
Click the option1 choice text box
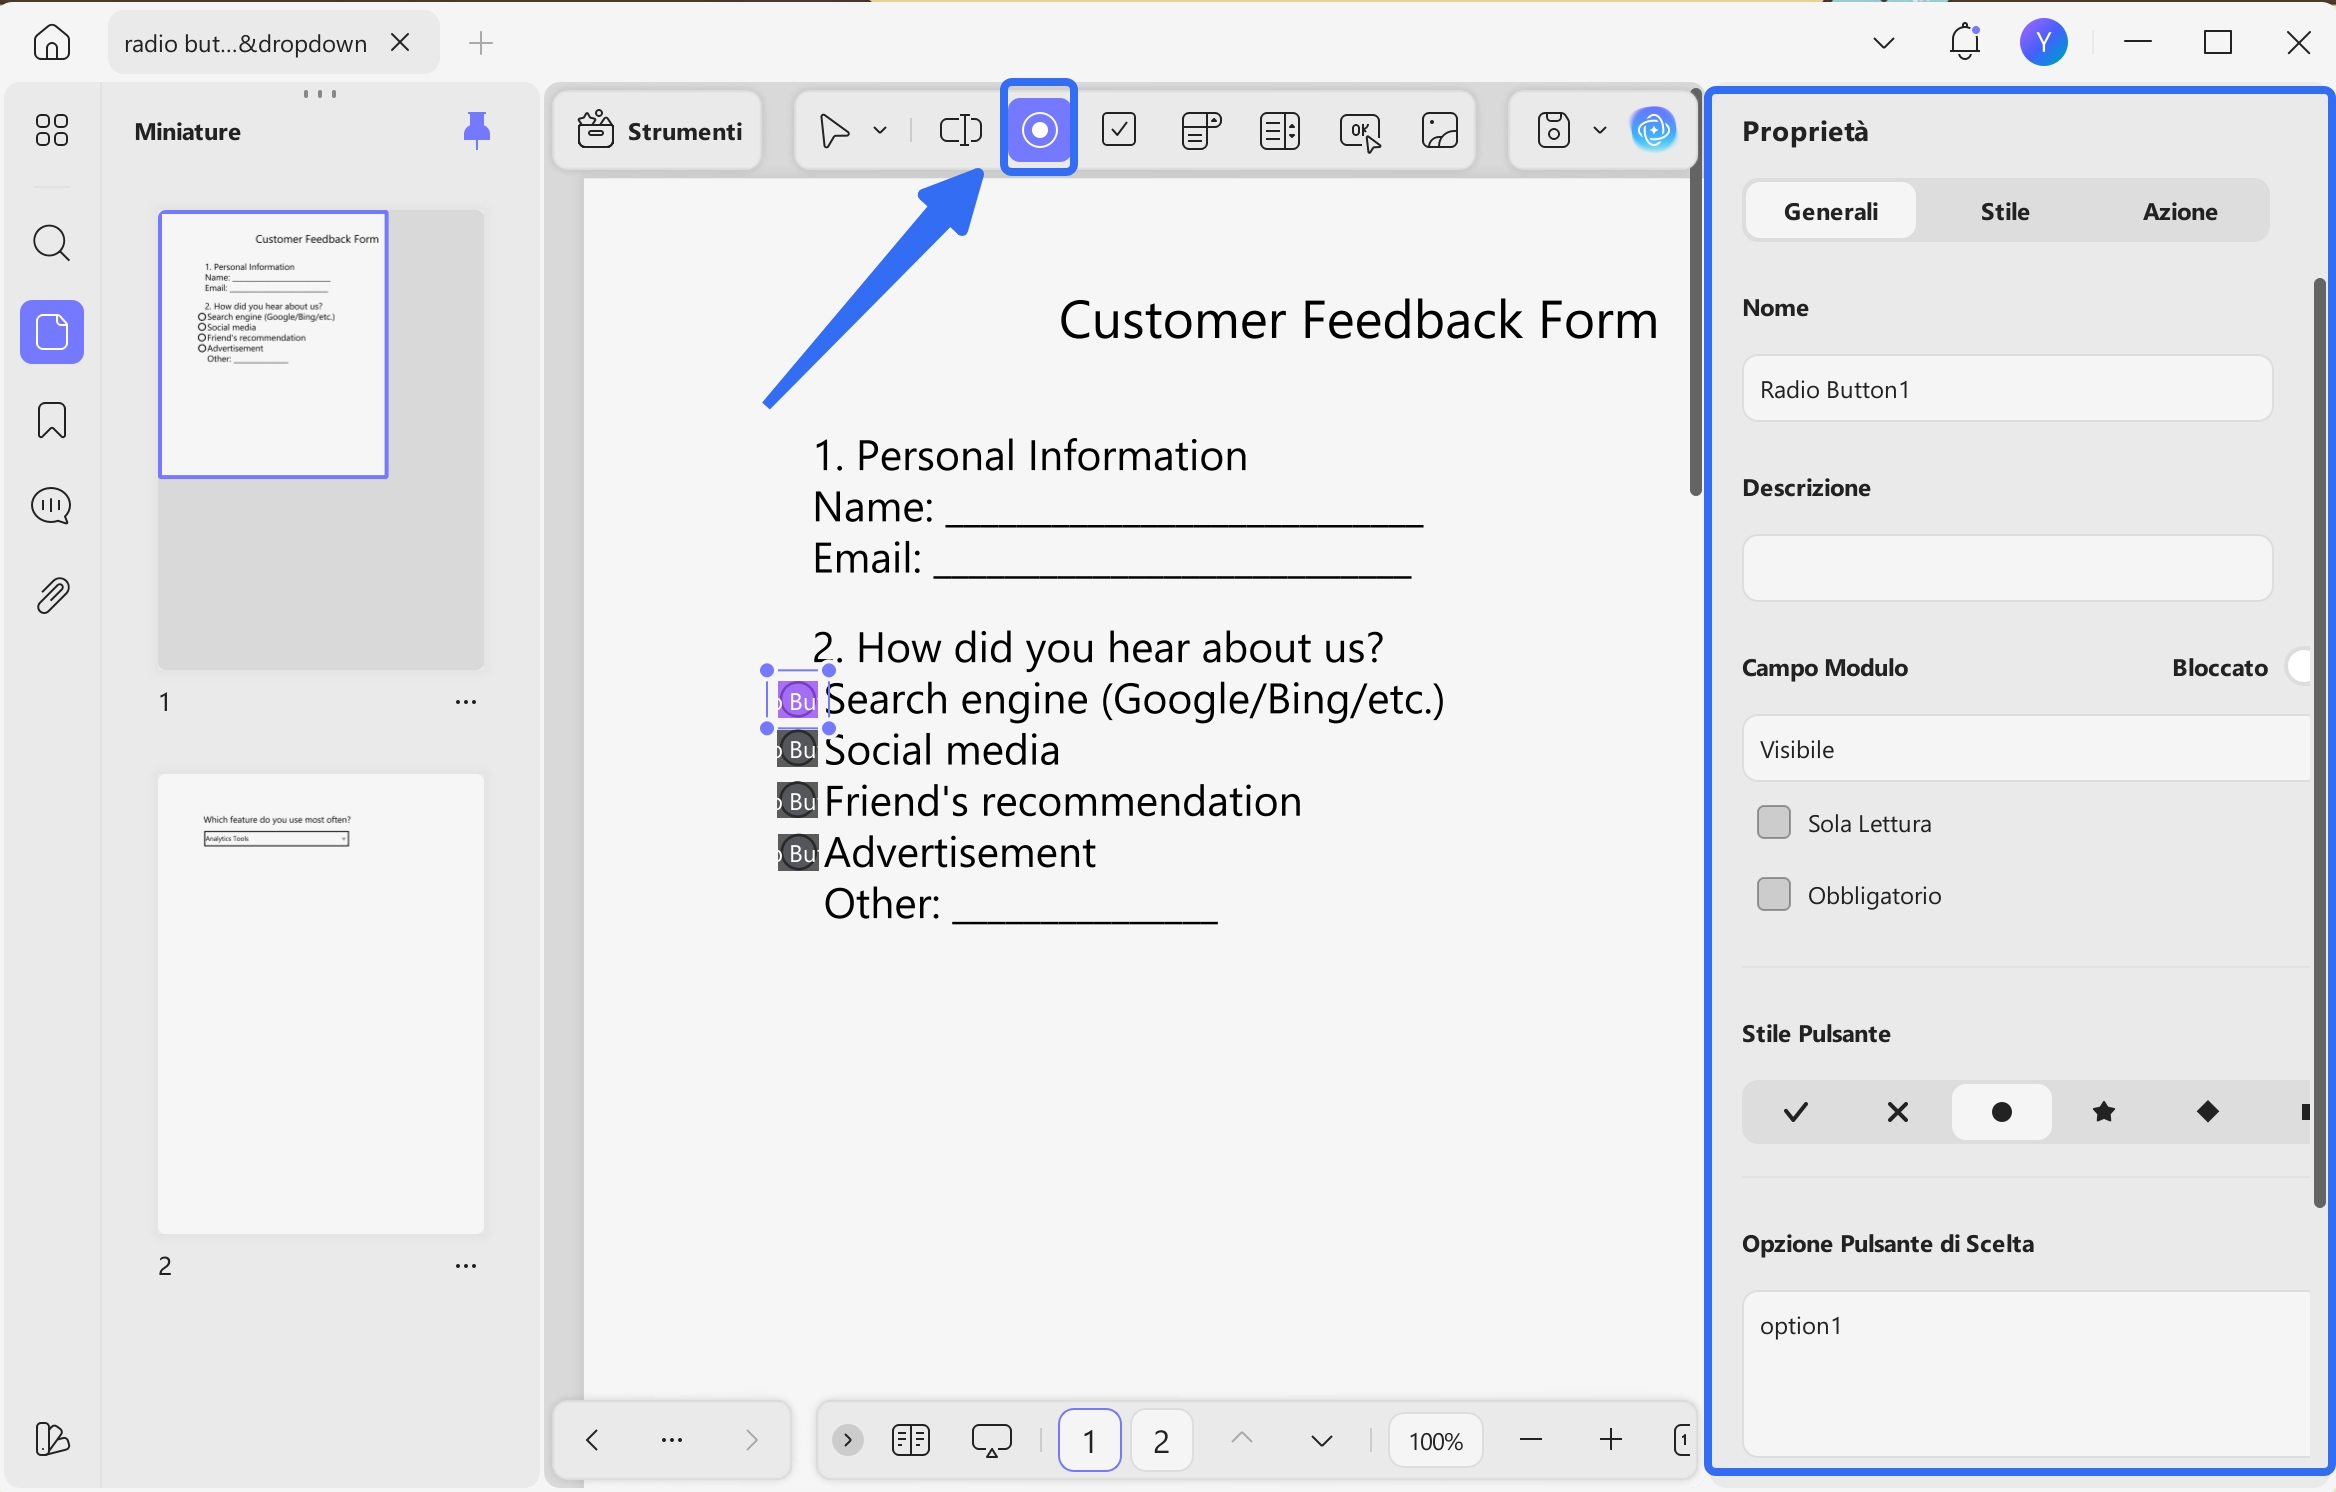(2026, 1372)
